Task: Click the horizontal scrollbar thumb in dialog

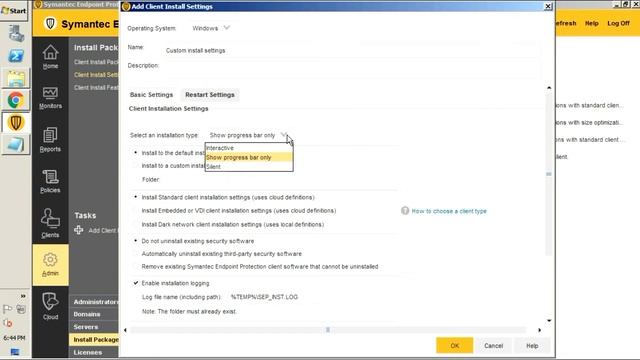Action: (x=328, y=329)
